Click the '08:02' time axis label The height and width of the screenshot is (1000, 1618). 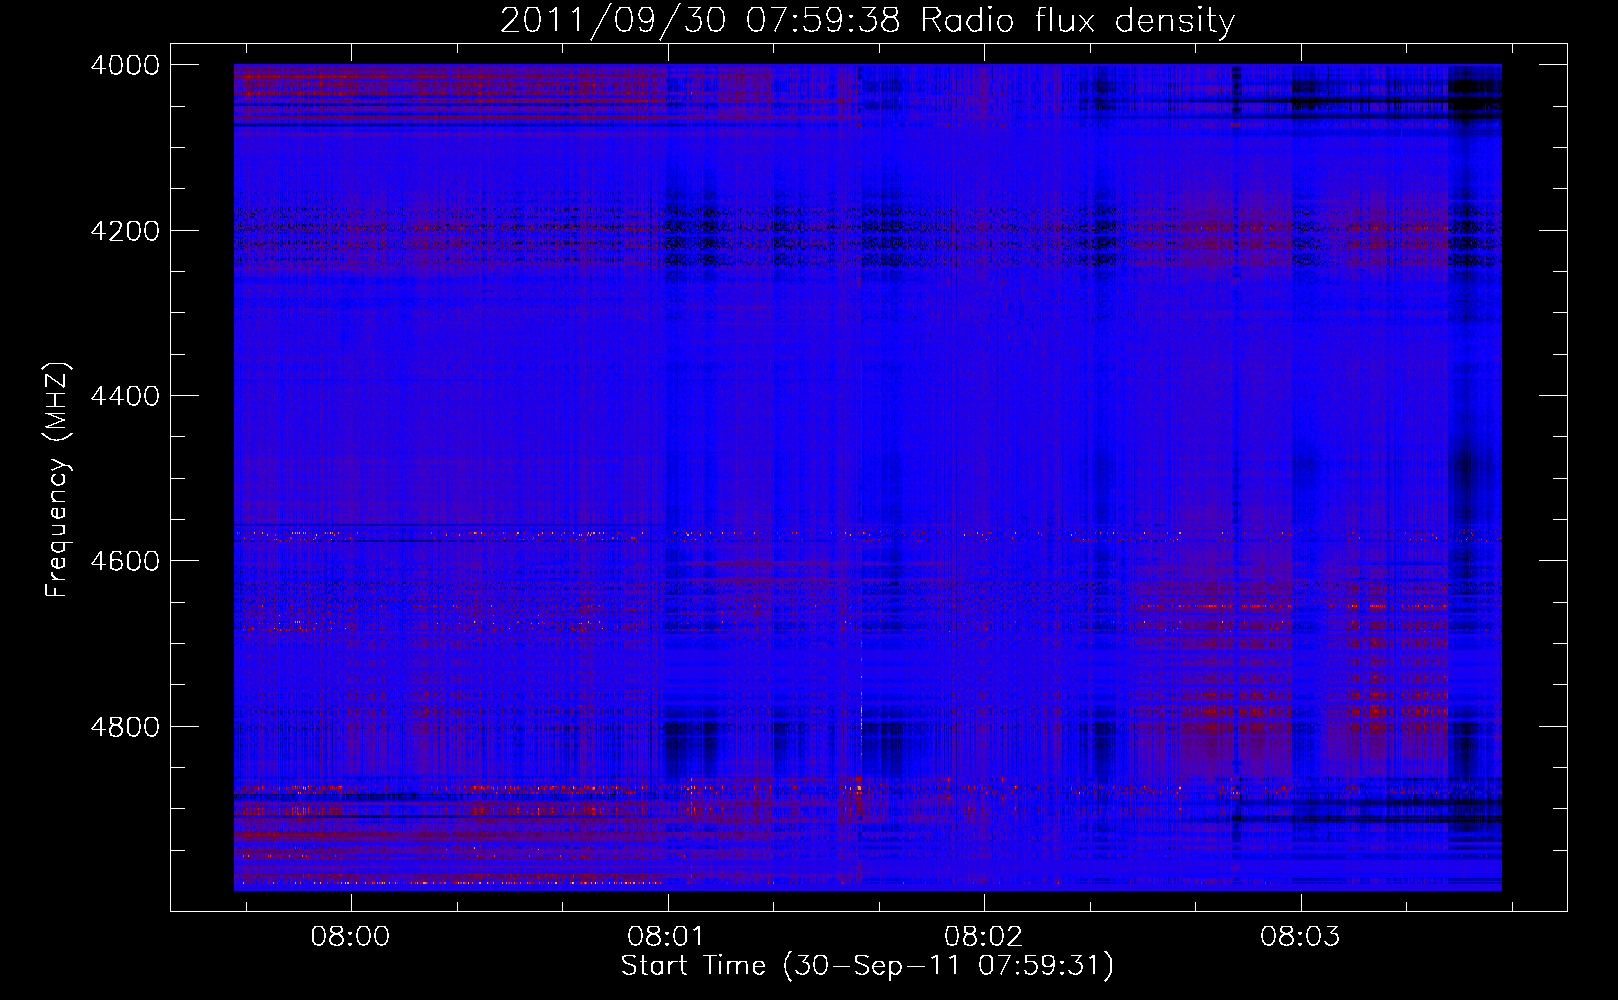tap(983, 937)
